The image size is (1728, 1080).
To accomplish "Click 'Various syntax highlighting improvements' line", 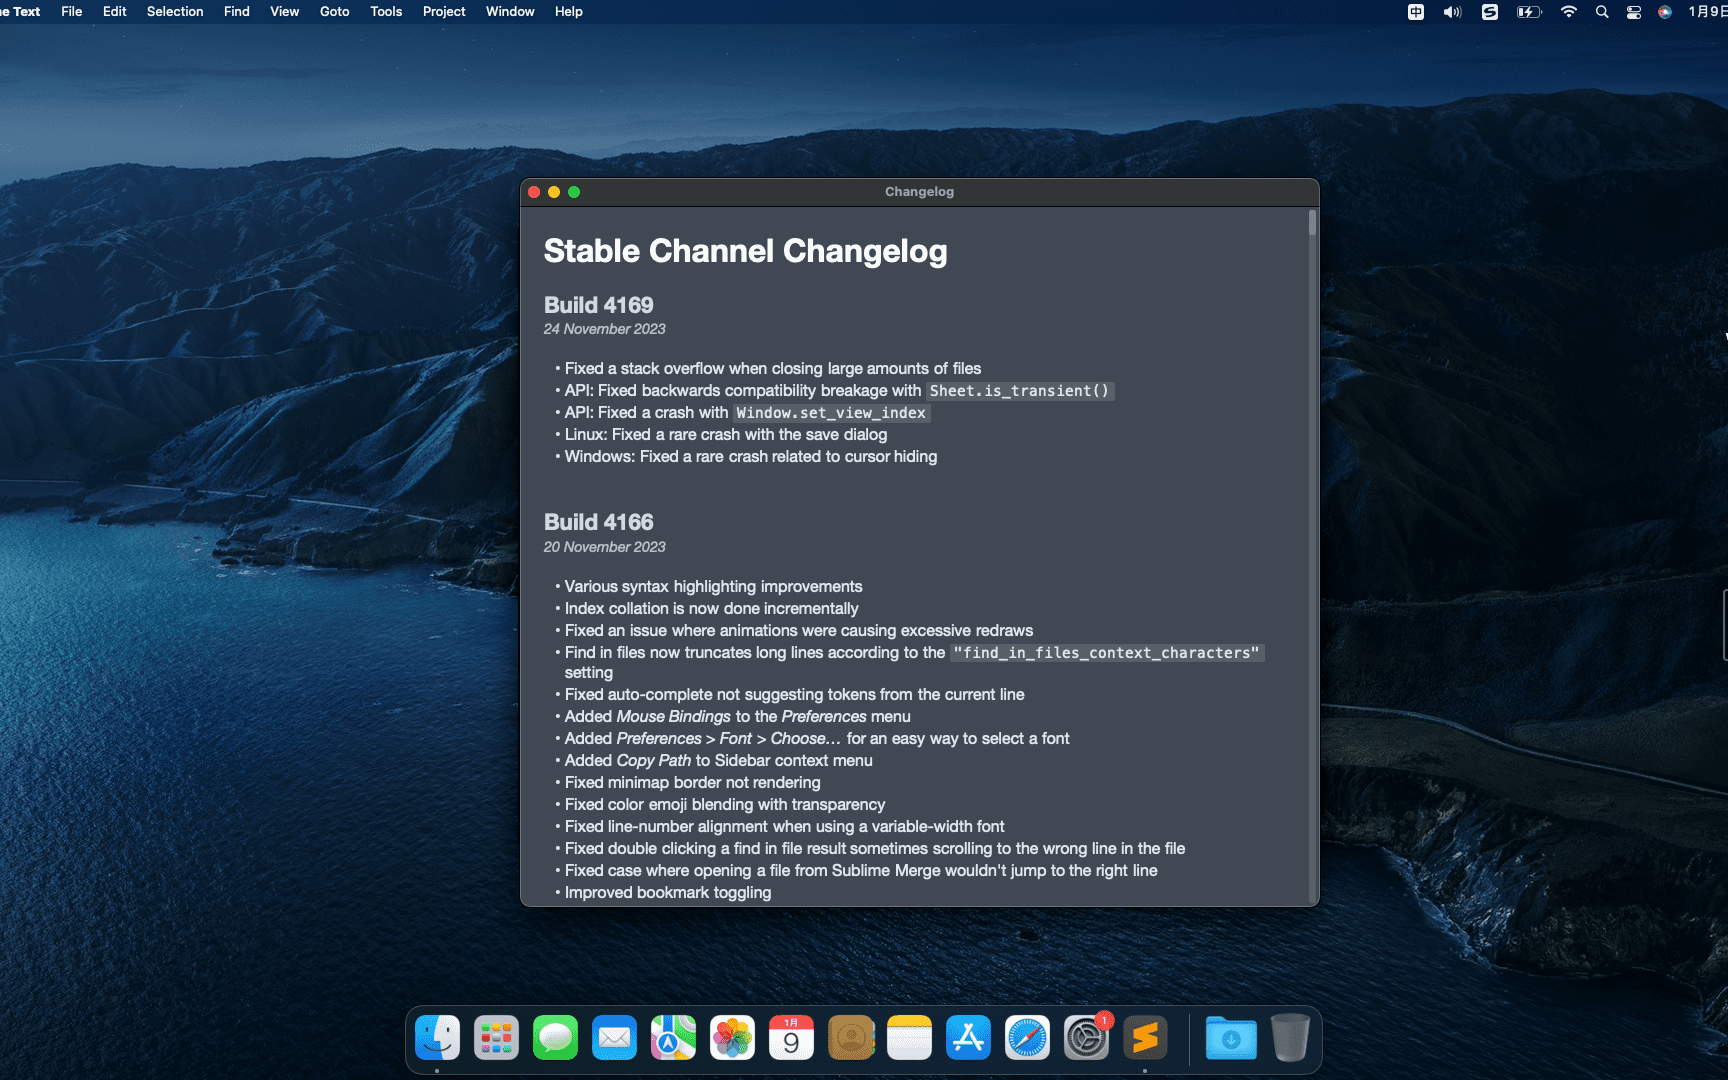I will tap(713, 587).
